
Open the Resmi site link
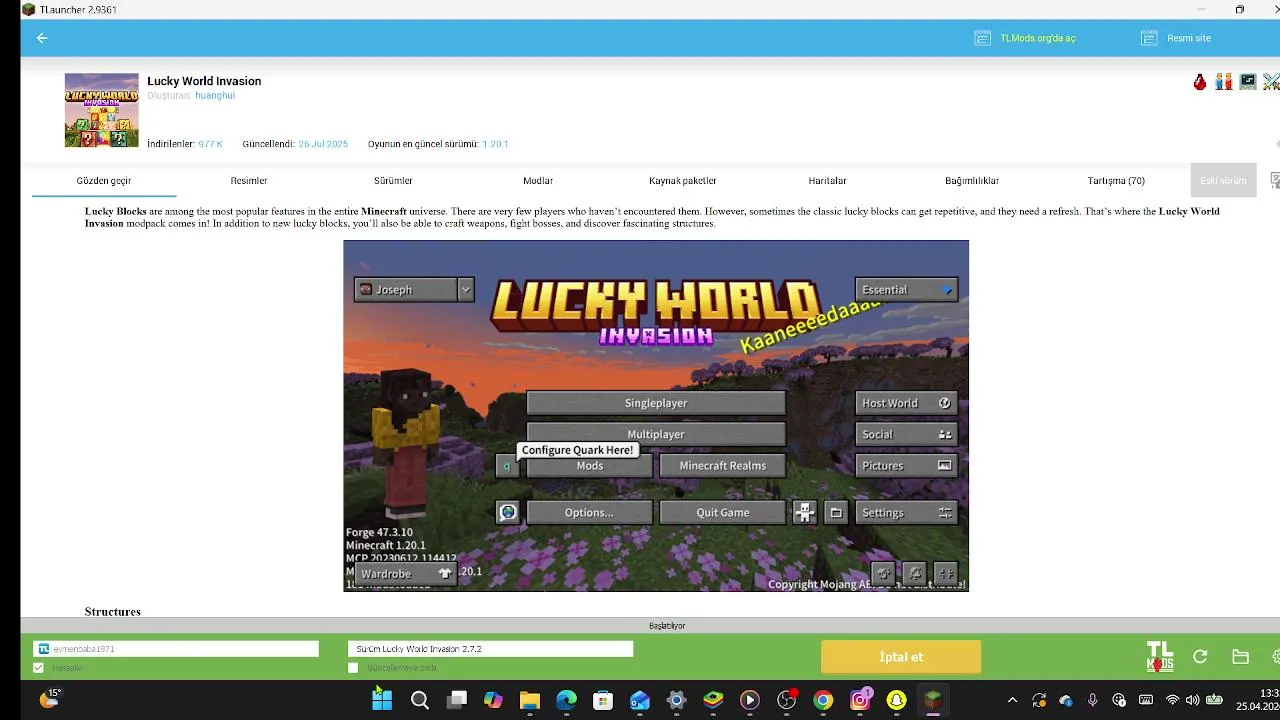(1189, 38)
